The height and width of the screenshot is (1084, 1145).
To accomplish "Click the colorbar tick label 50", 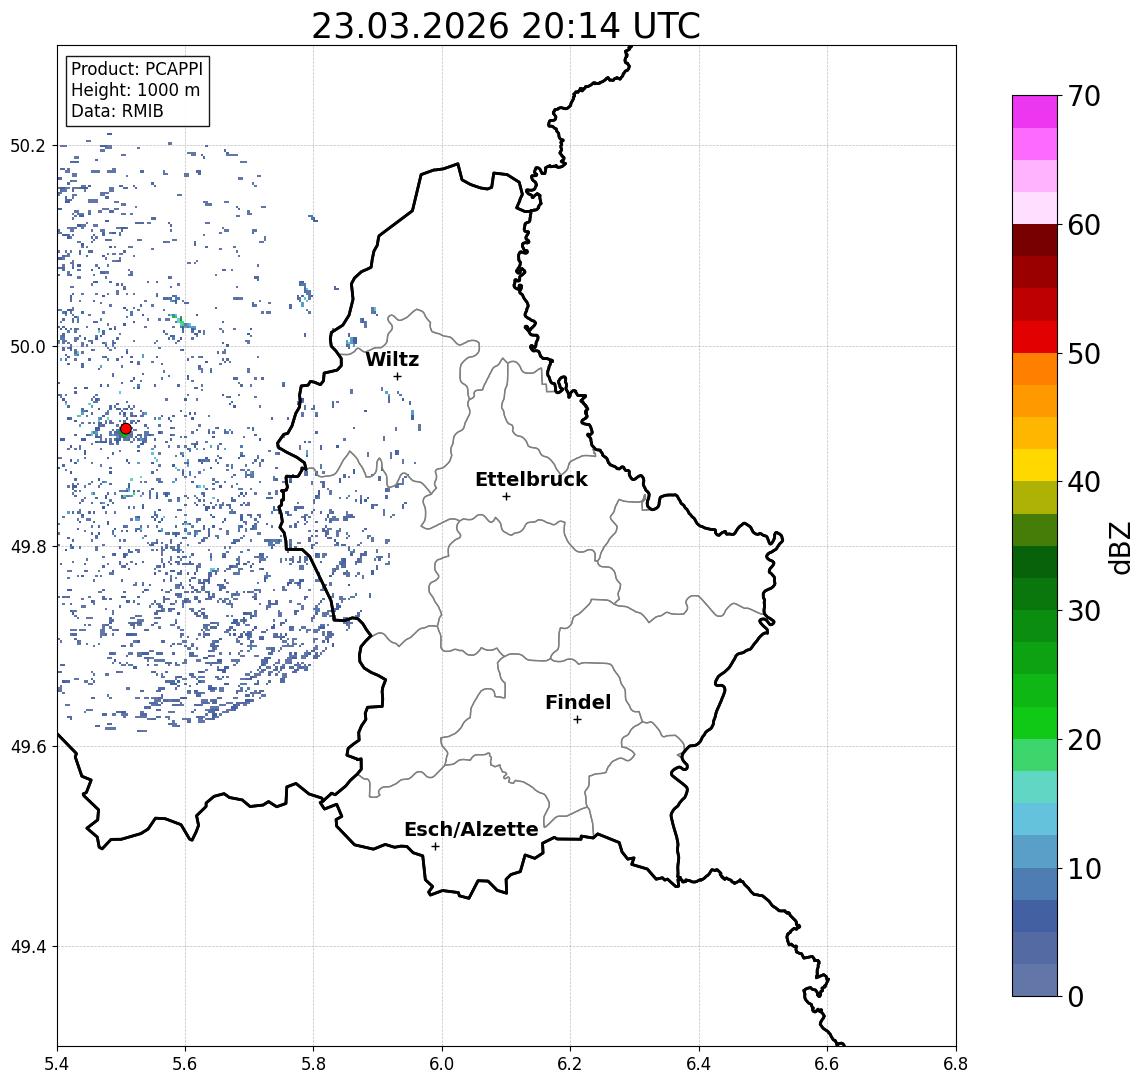I will point(1084,354).
